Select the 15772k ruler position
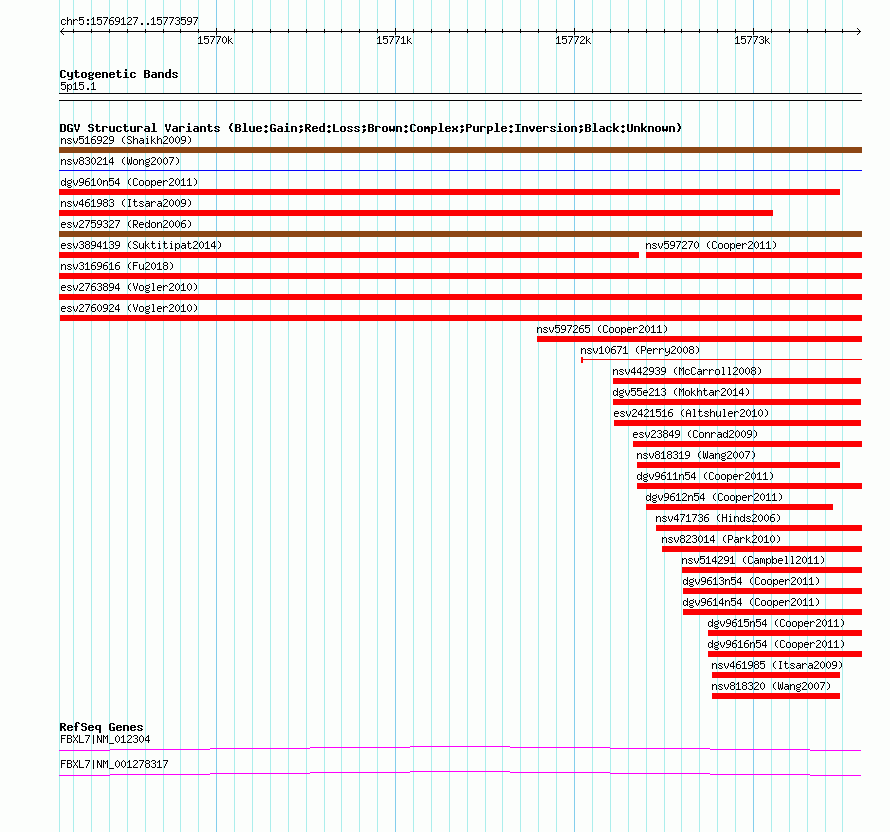Image resolution: width=890 pixels, height=832 pixels. click(573, 40)
